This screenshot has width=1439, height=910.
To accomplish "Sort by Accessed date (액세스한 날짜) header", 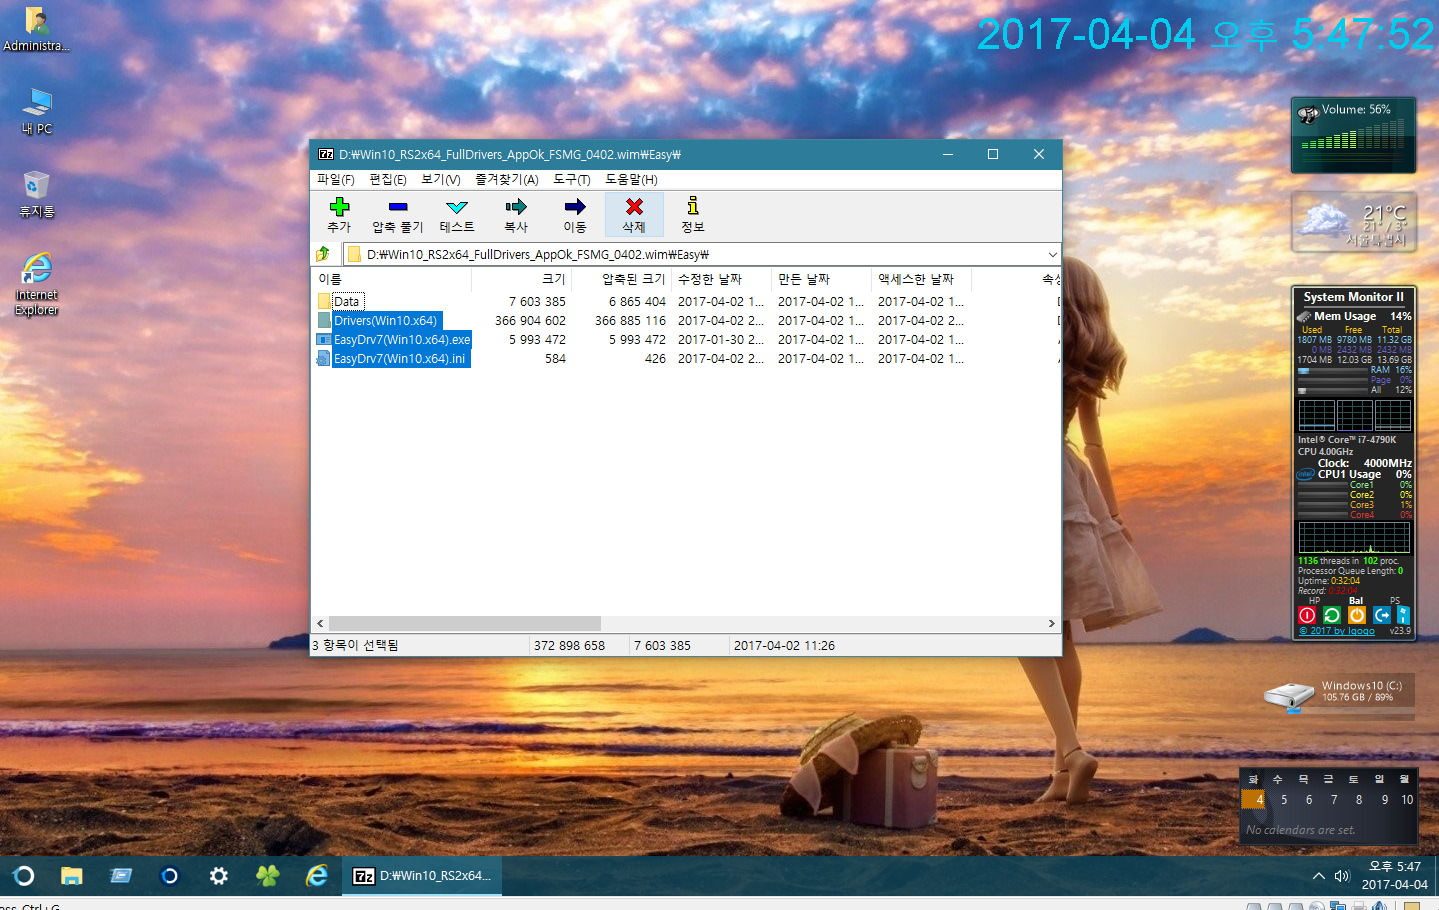I will click(921, 279).
